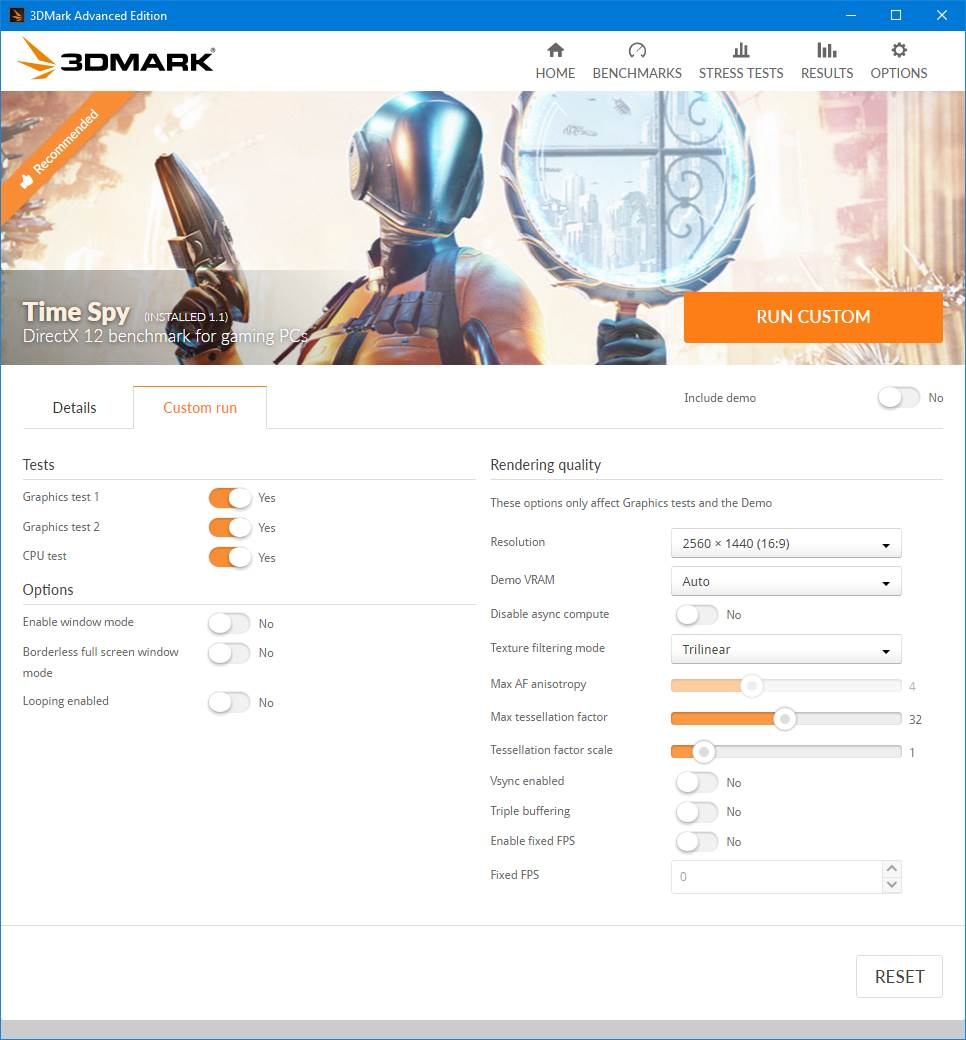
Task: Turn on Looping enabled
Action: [230, 702]
